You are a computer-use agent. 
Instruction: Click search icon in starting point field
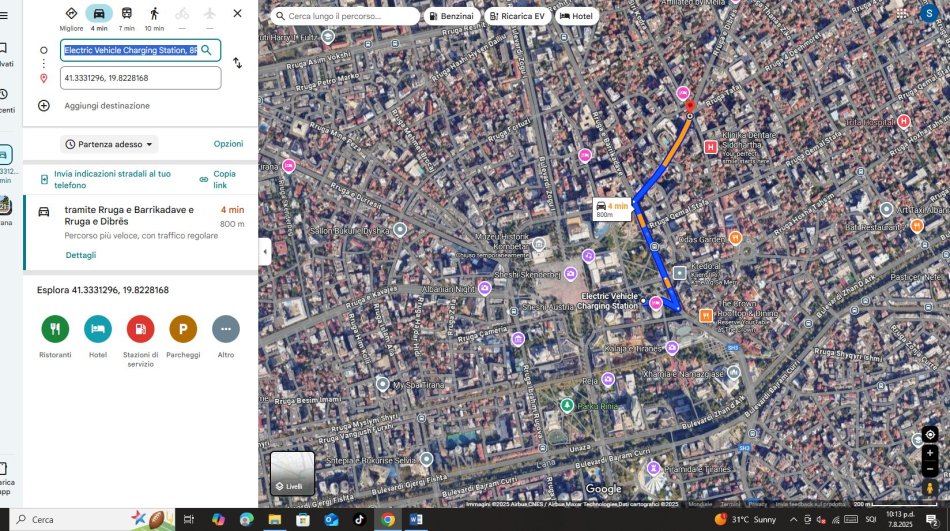[x=207, y=50]
